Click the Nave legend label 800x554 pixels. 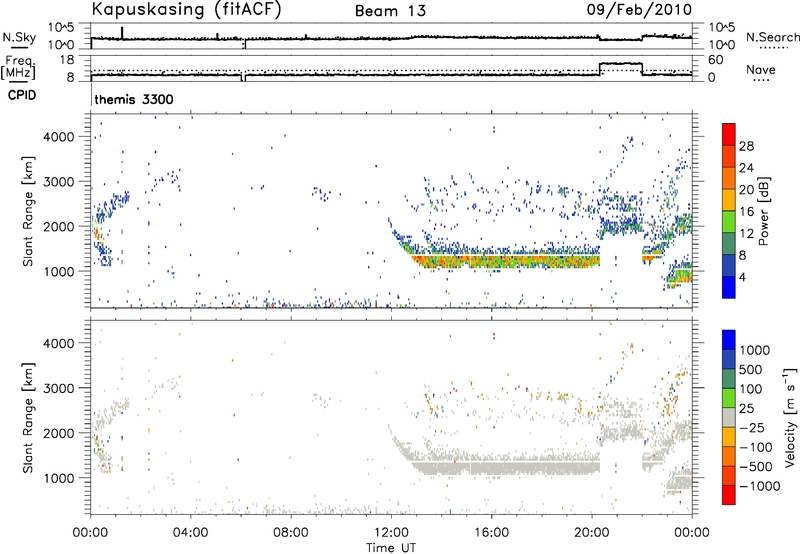tap(761, 69)
